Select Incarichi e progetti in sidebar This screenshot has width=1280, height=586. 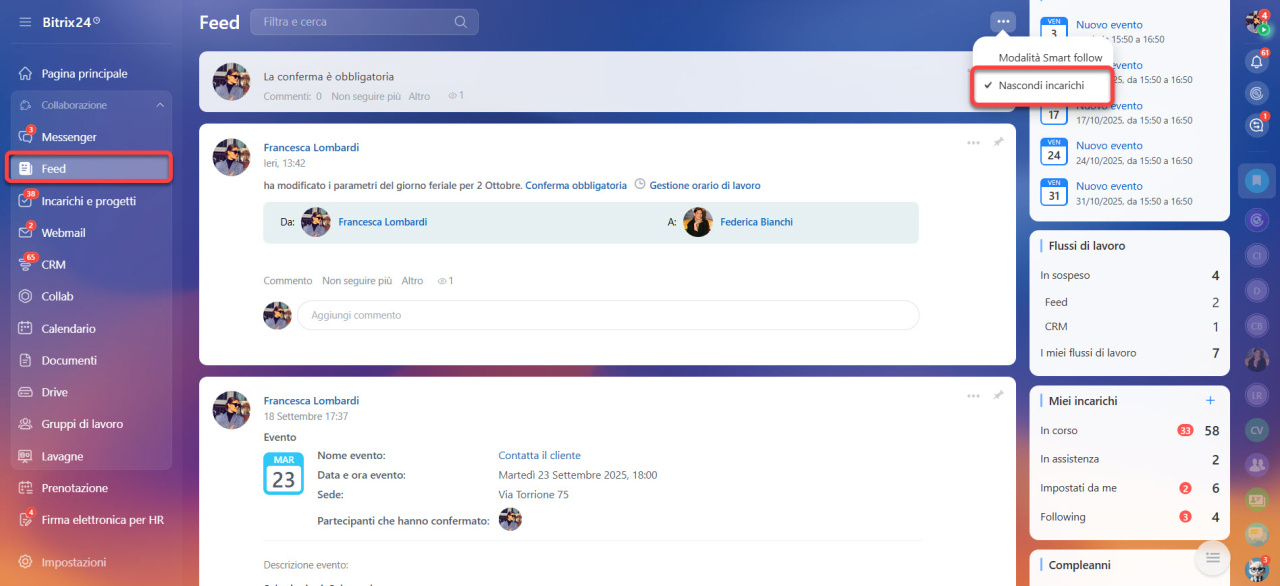(x=88, y=201)
